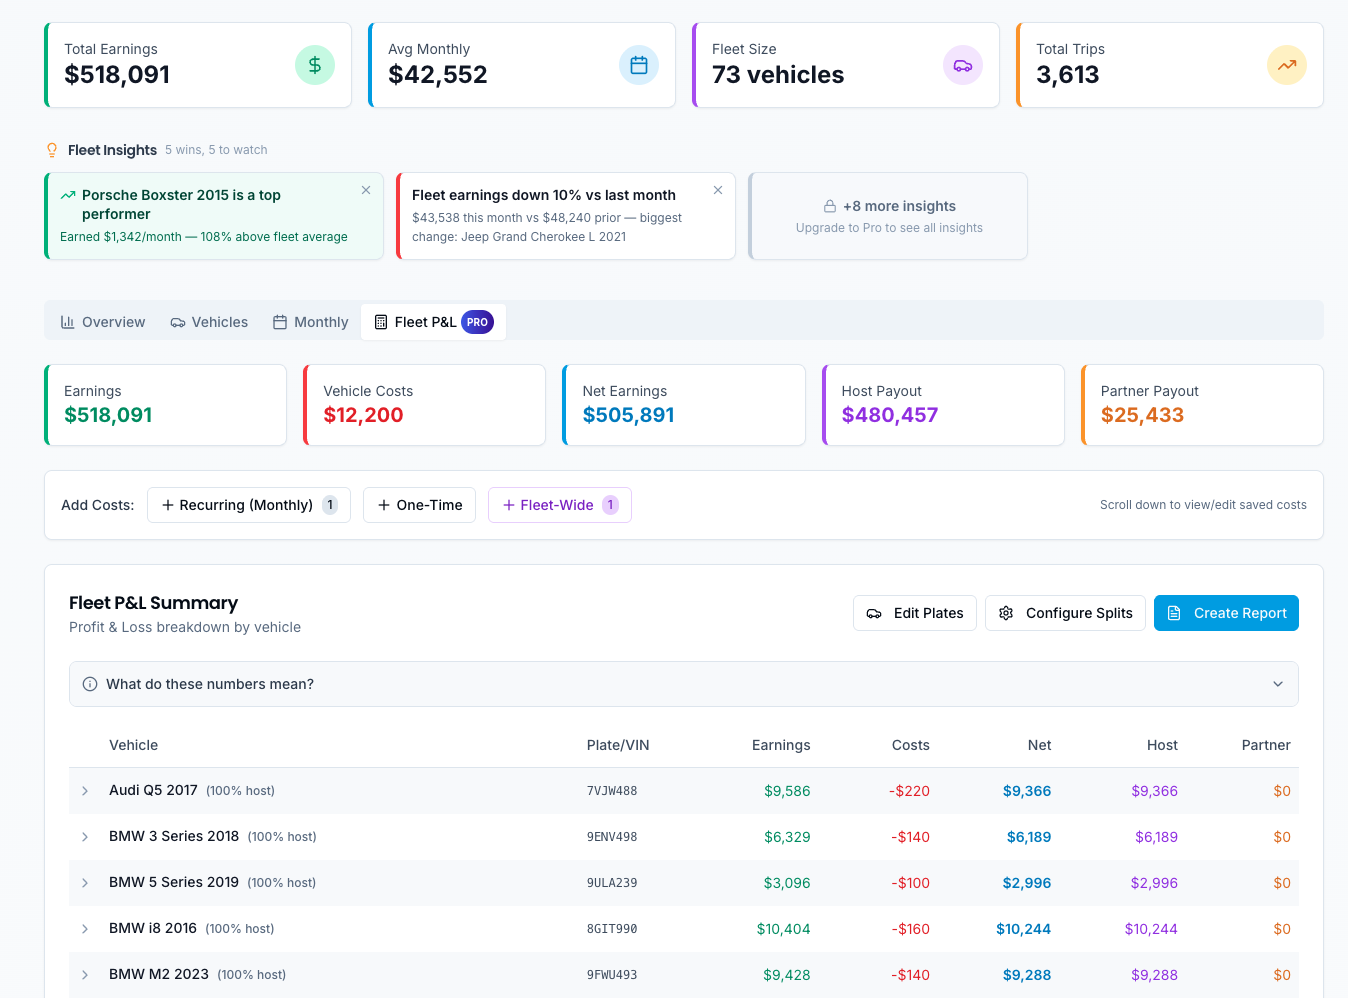
Task: Expand the BMW i8 2016 row
Action: coord(85,929)
